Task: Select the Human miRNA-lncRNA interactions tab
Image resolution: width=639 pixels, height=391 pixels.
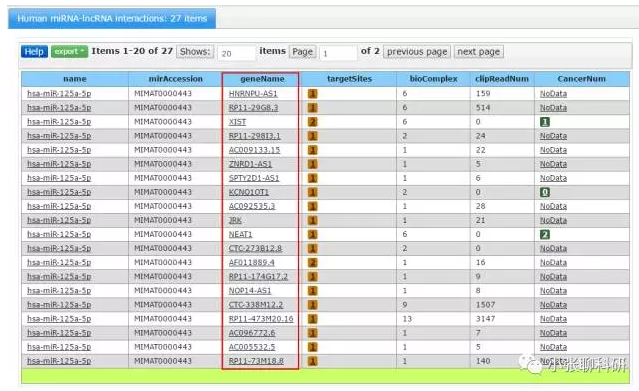Action: (x=112, y=18)
